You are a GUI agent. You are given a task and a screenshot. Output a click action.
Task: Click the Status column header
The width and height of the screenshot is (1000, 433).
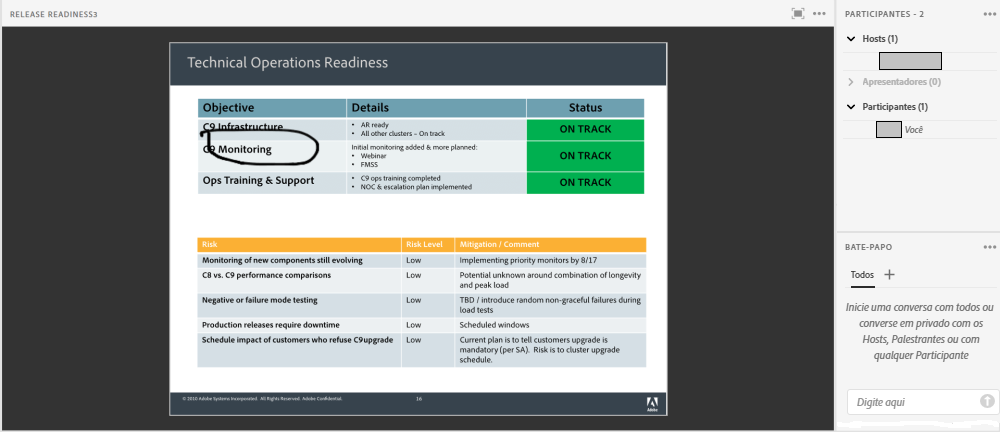(585, 108)
